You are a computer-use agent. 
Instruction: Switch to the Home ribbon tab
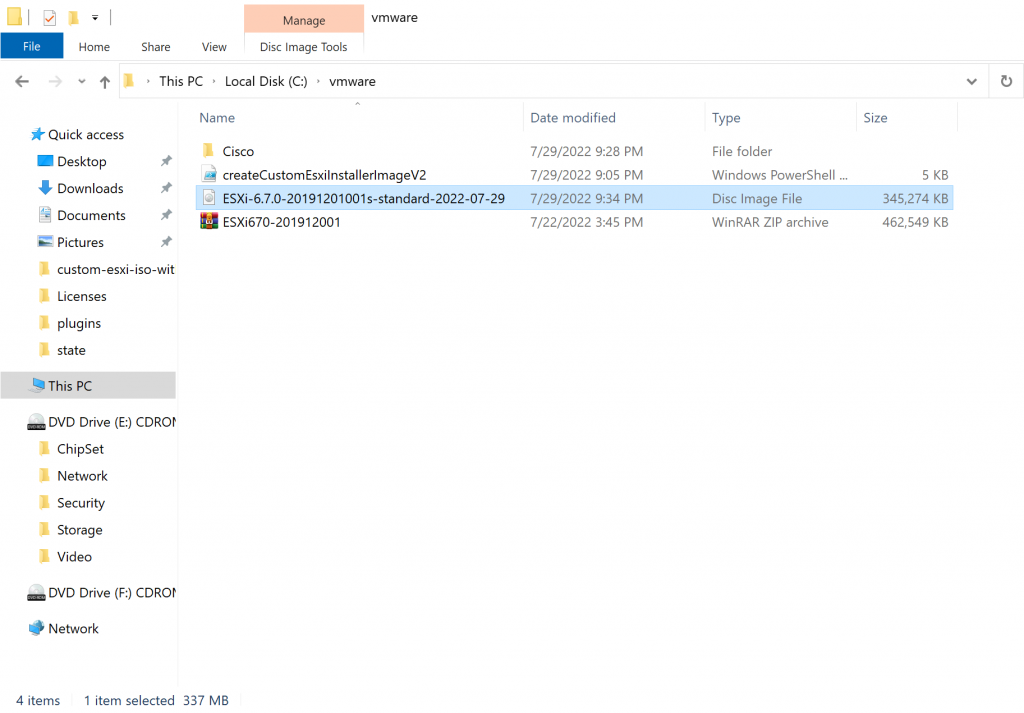pyautogui.click(x=94, y=47)
